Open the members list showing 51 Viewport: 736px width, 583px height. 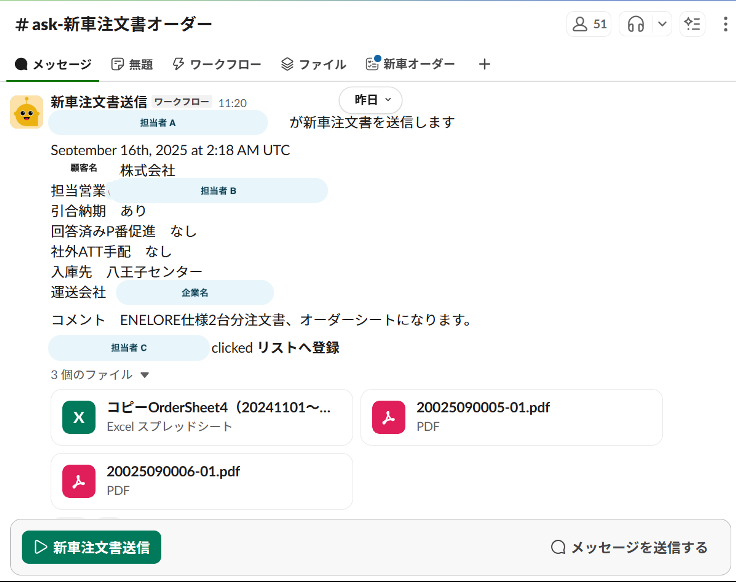tap(588, 24)
